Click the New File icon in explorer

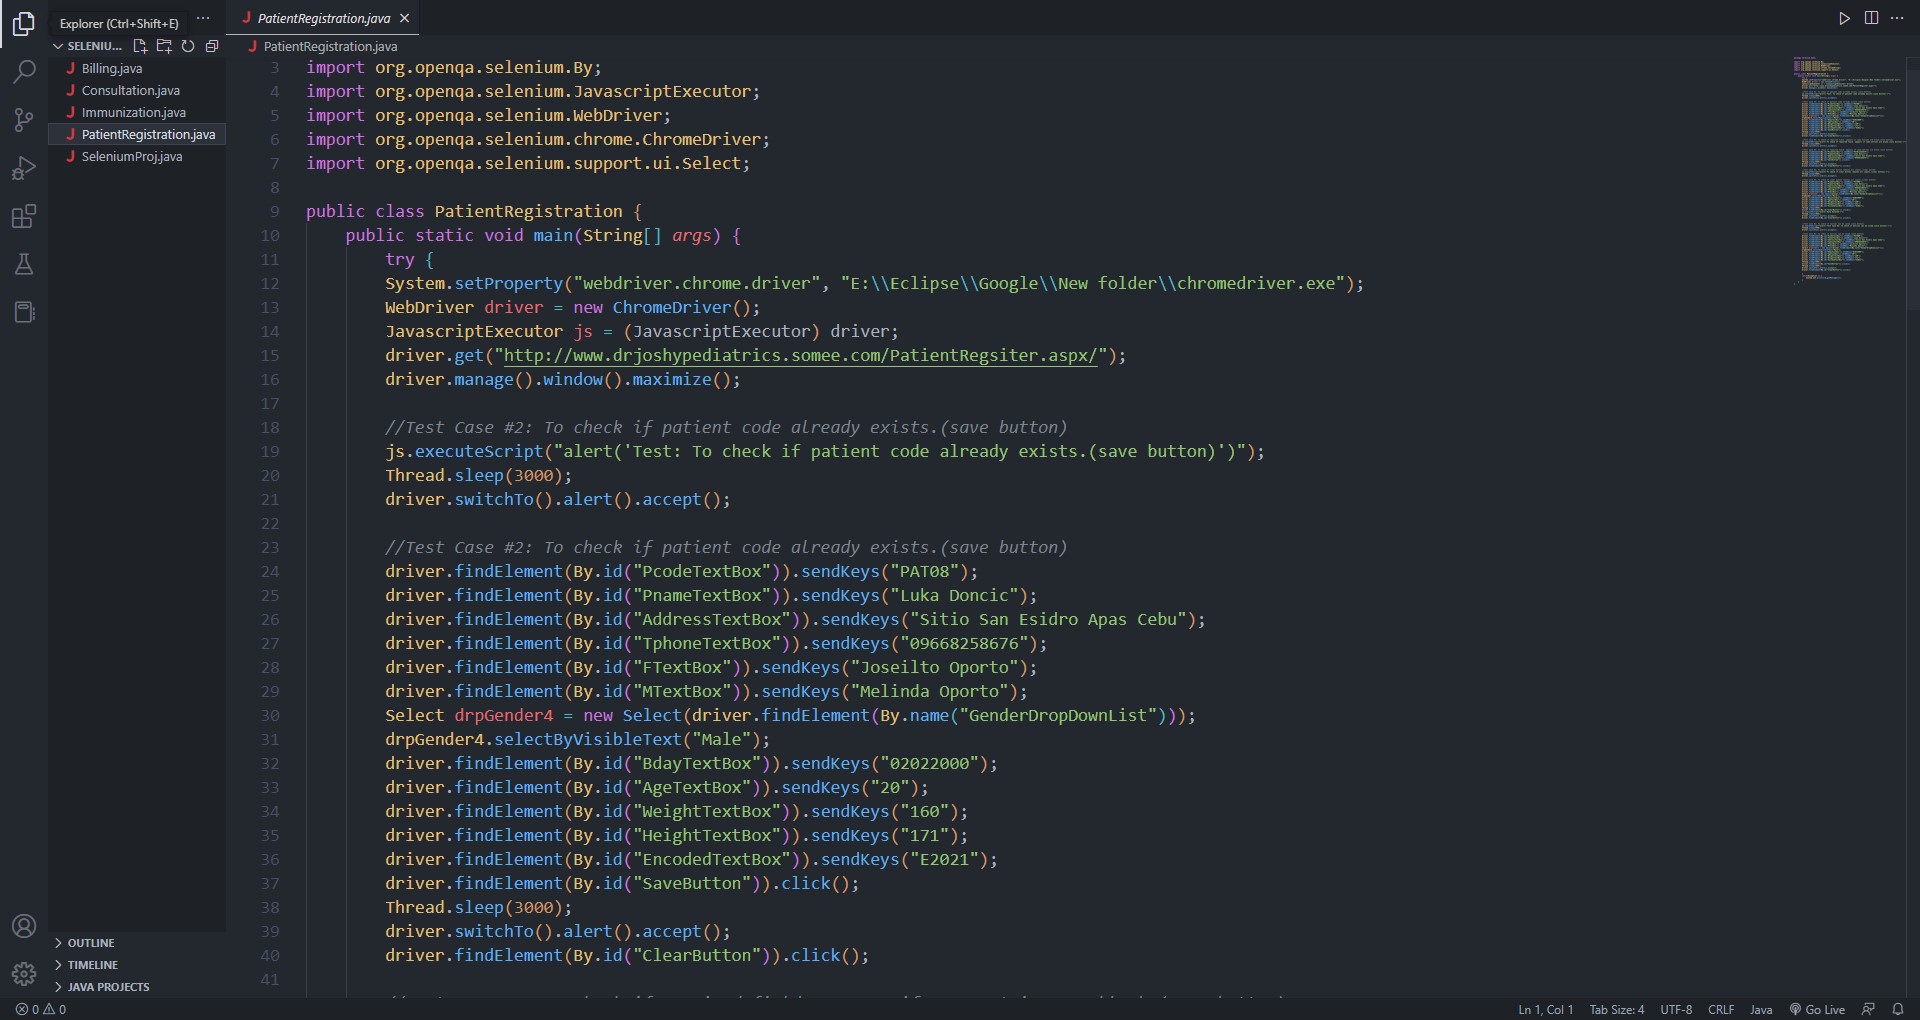[140, 46]
